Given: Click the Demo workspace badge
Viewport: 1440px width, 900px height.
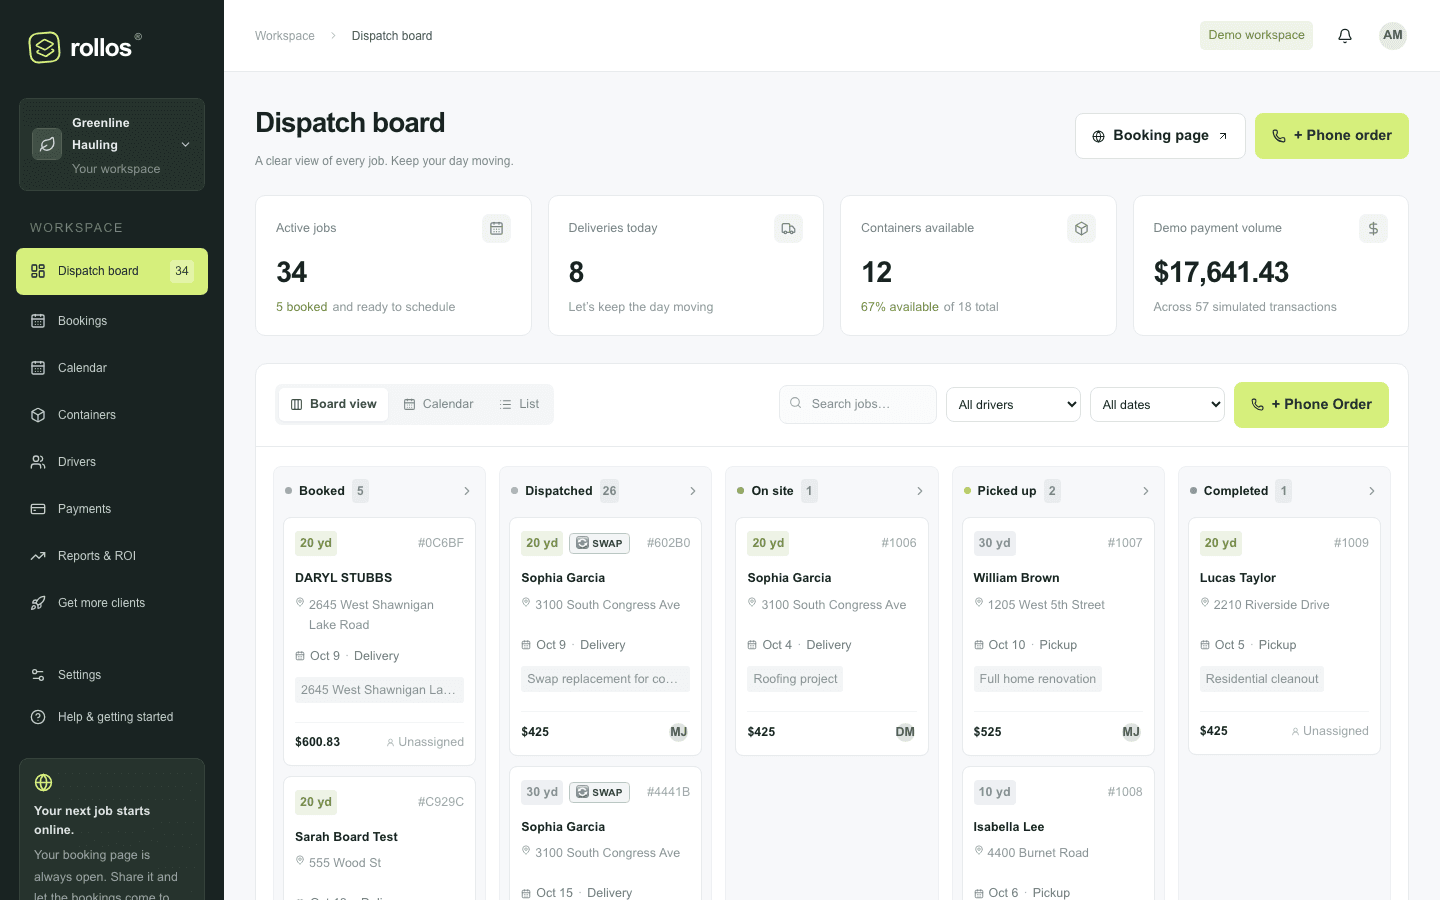Looking at the screenshot, I should (x=1256, y=35).
